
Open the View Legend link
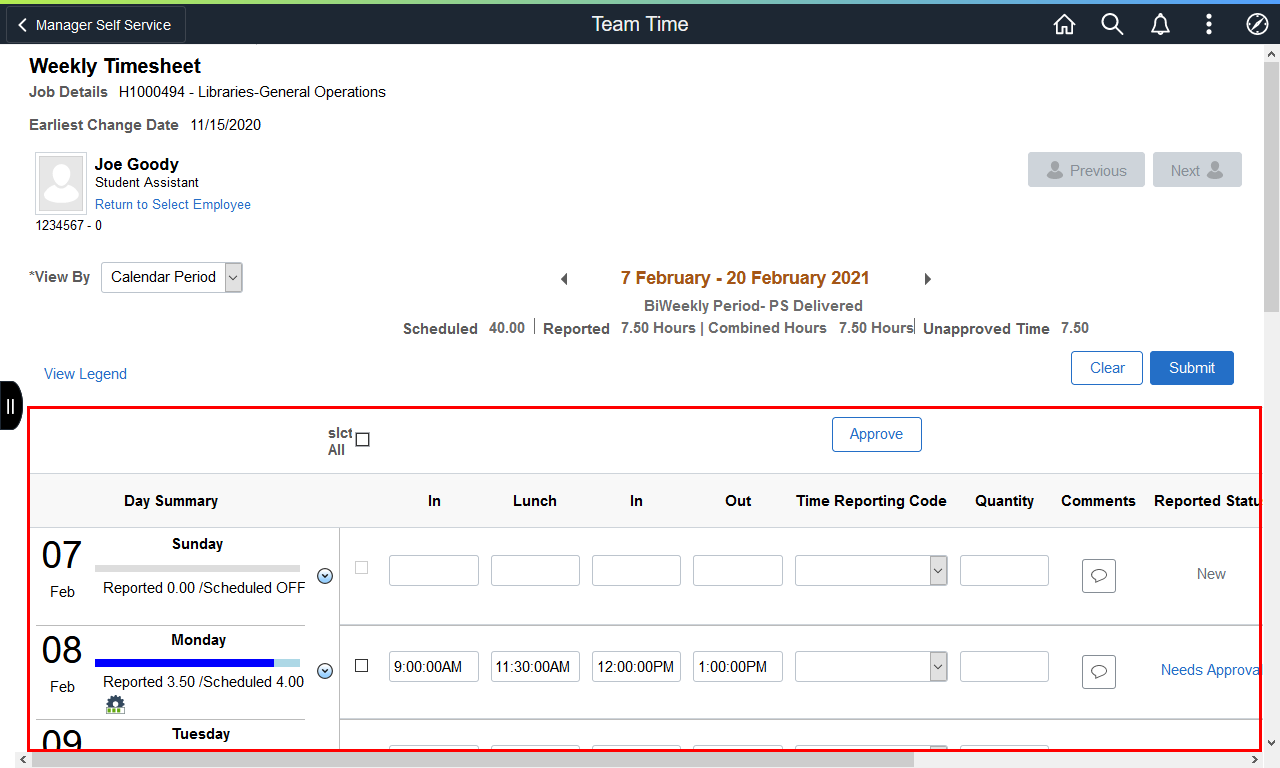click(x=85, y=374)
